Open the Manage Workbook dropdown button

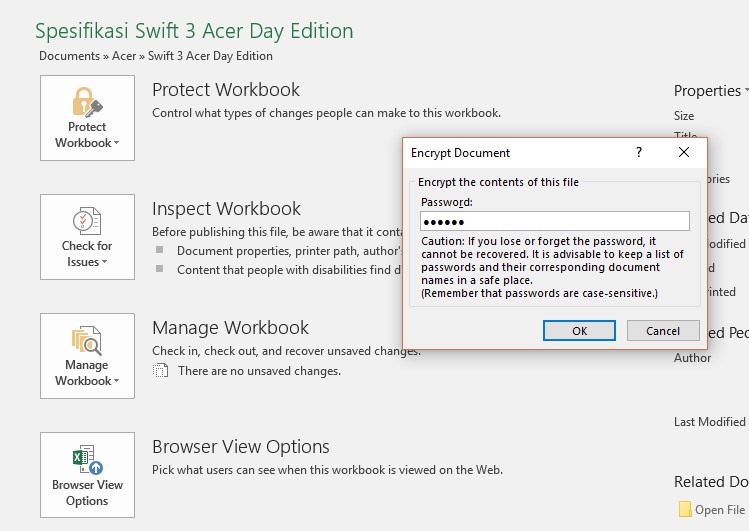click(87, 356)
